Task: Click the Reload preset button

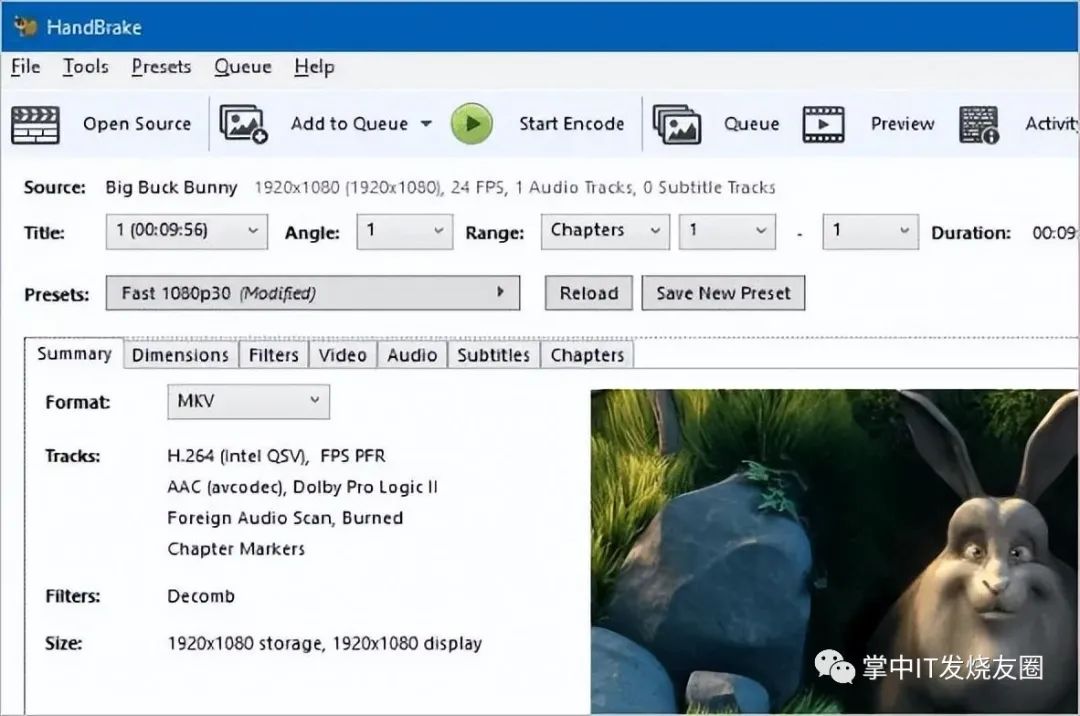Action: [589, 293]
